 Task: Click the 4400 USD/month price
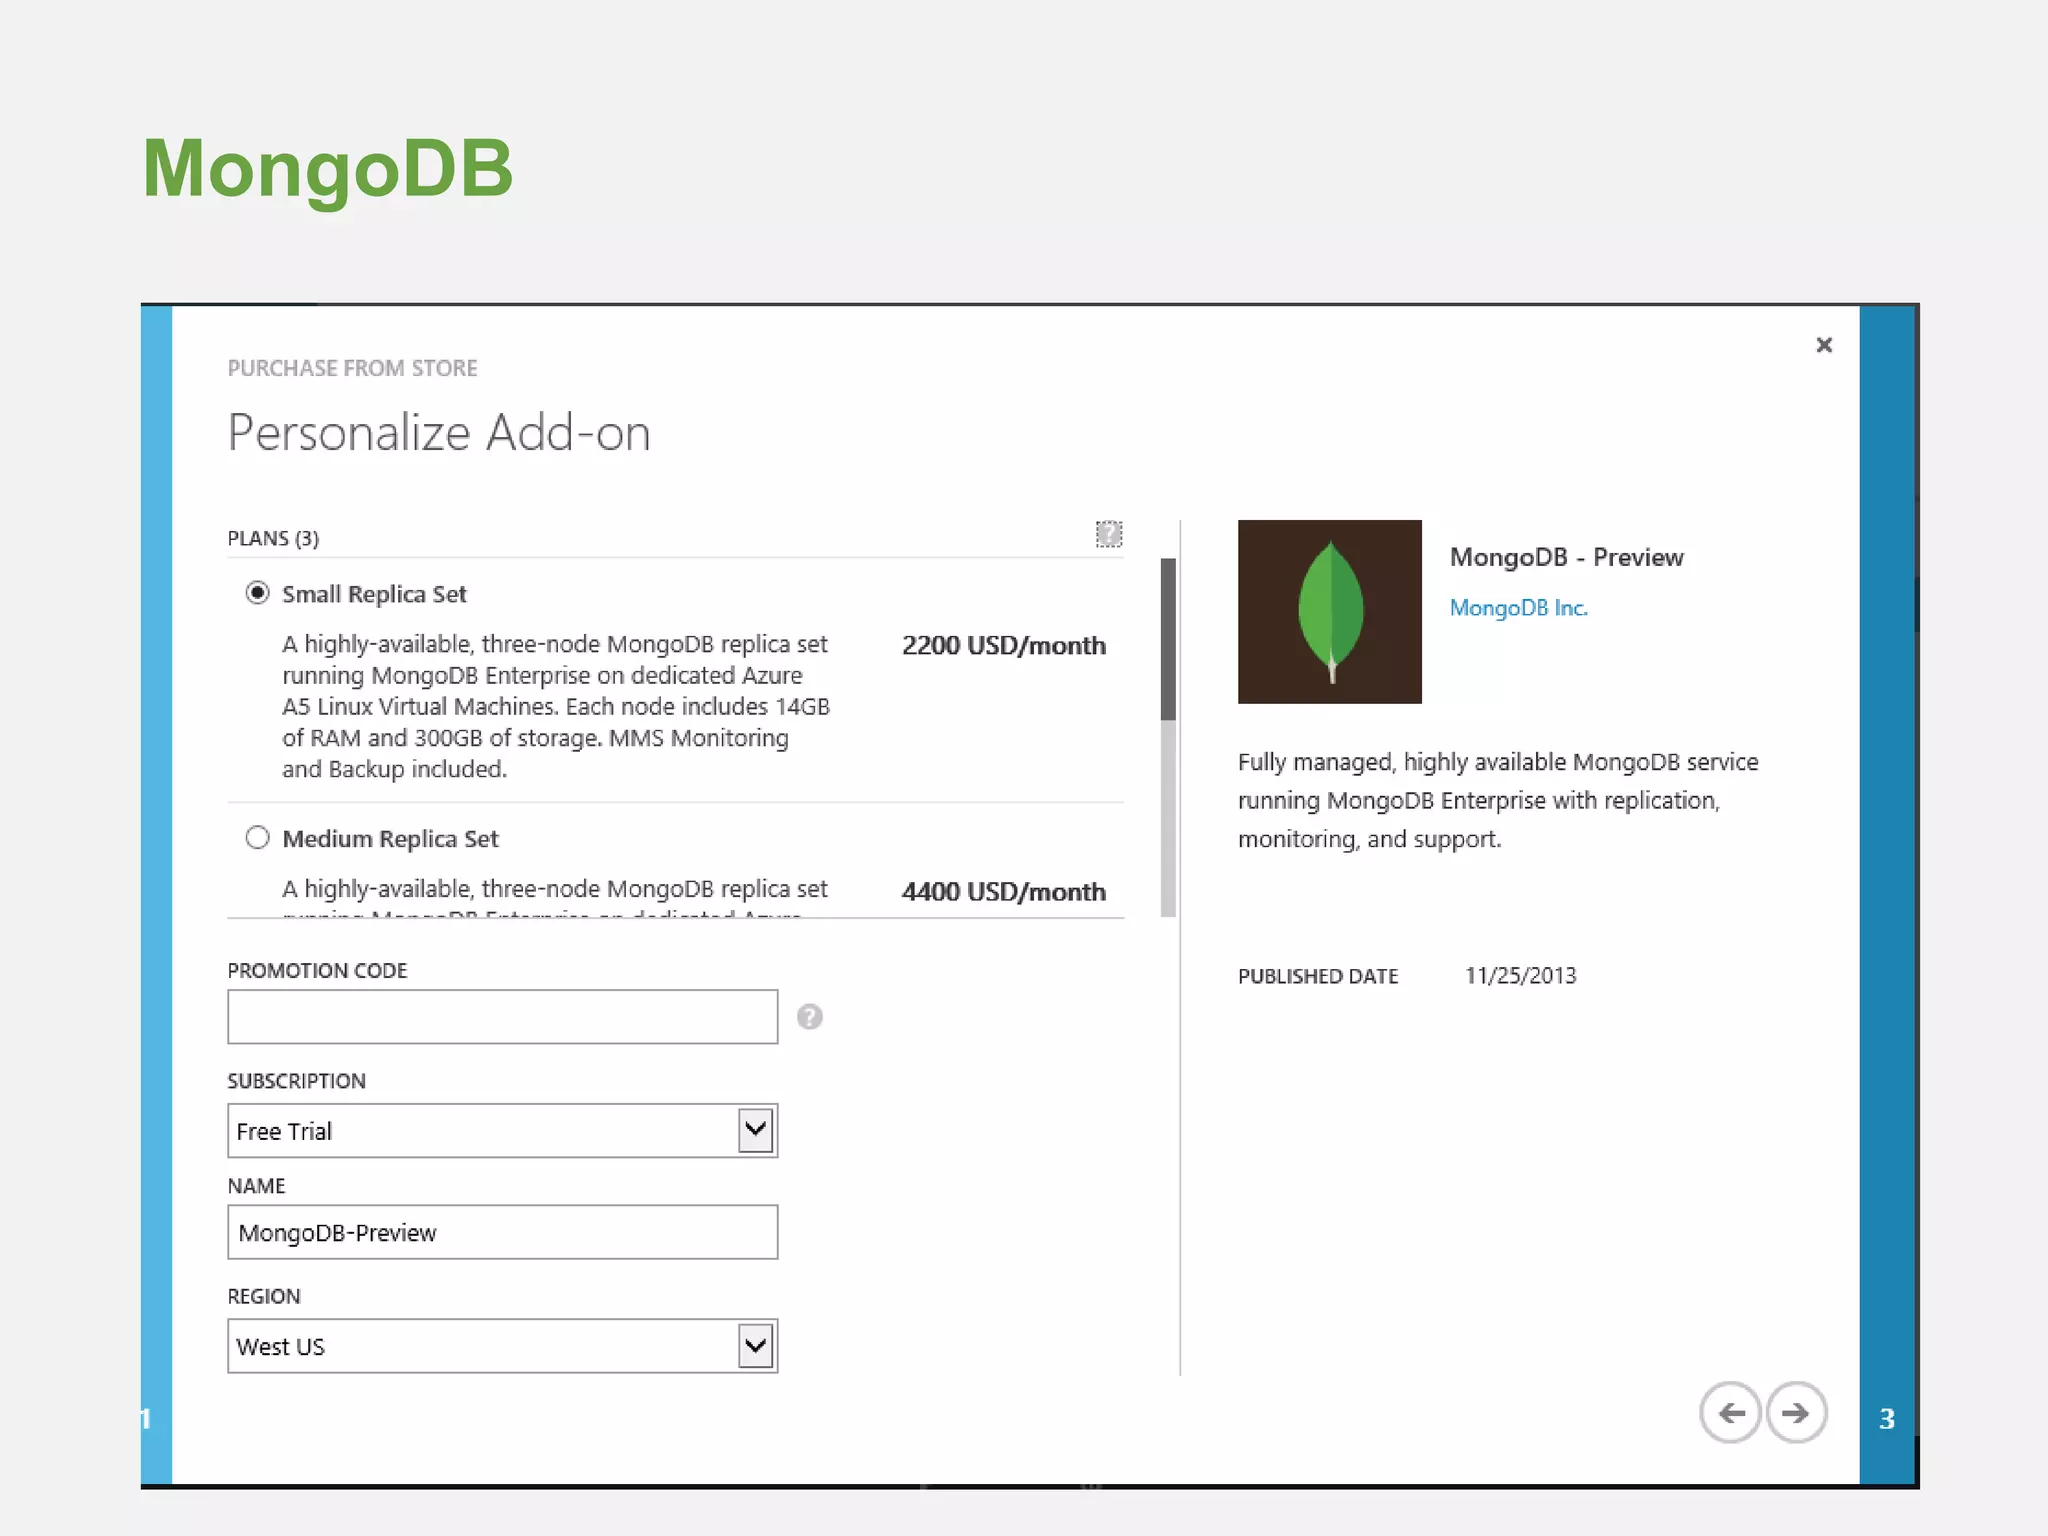coord(1004,892)
